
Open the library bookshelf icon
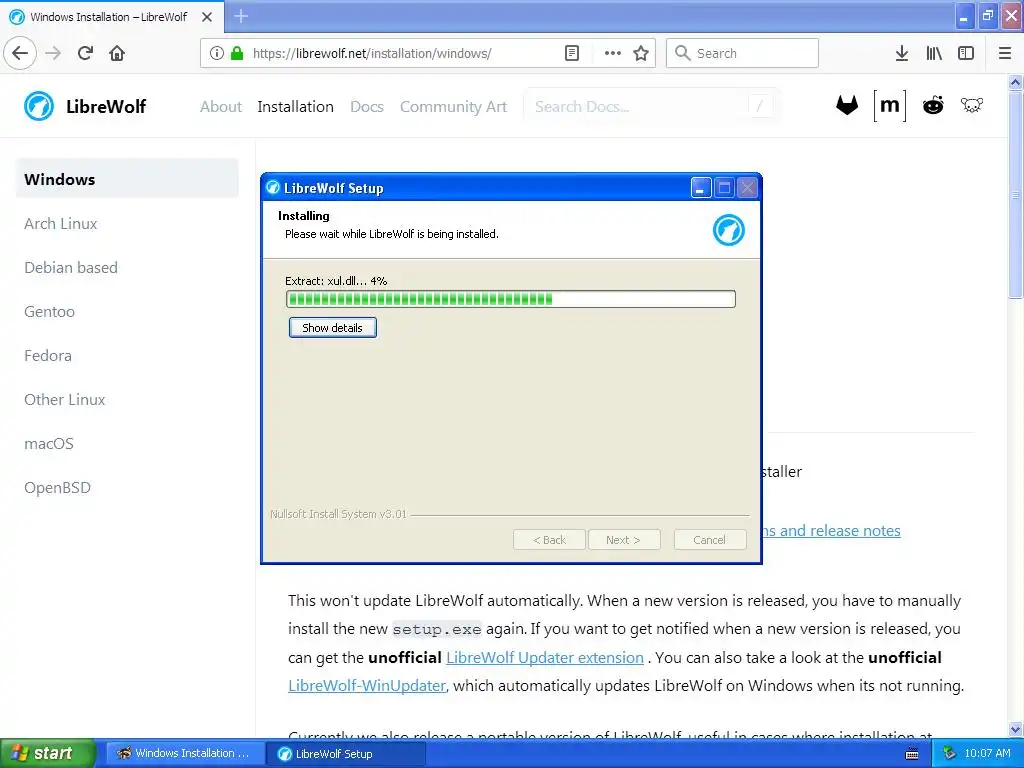pos(934,53)
